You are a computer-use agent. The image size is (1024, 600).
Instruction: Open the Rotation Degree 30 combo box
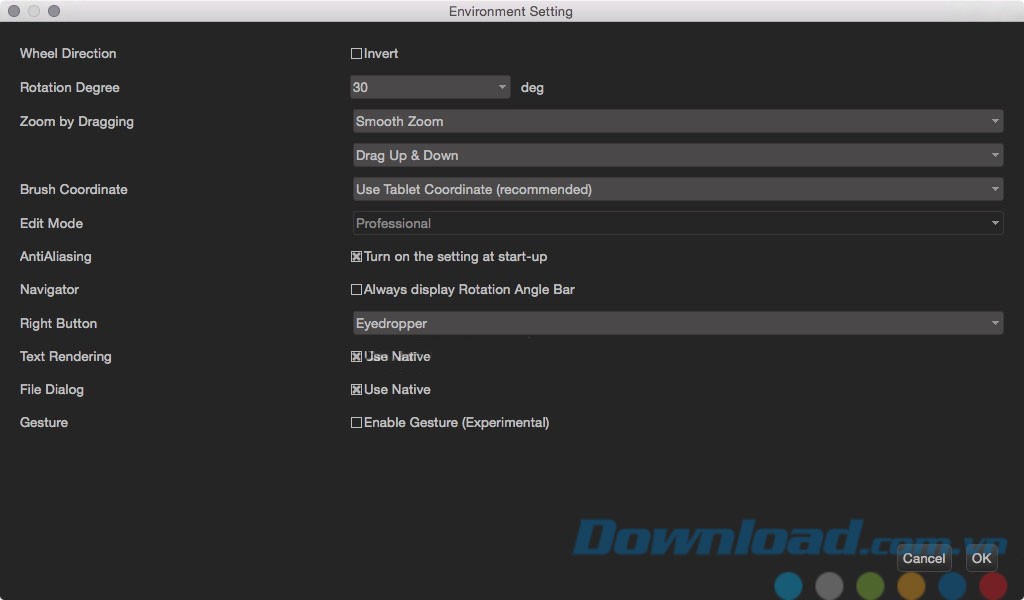tap(430, 88)
